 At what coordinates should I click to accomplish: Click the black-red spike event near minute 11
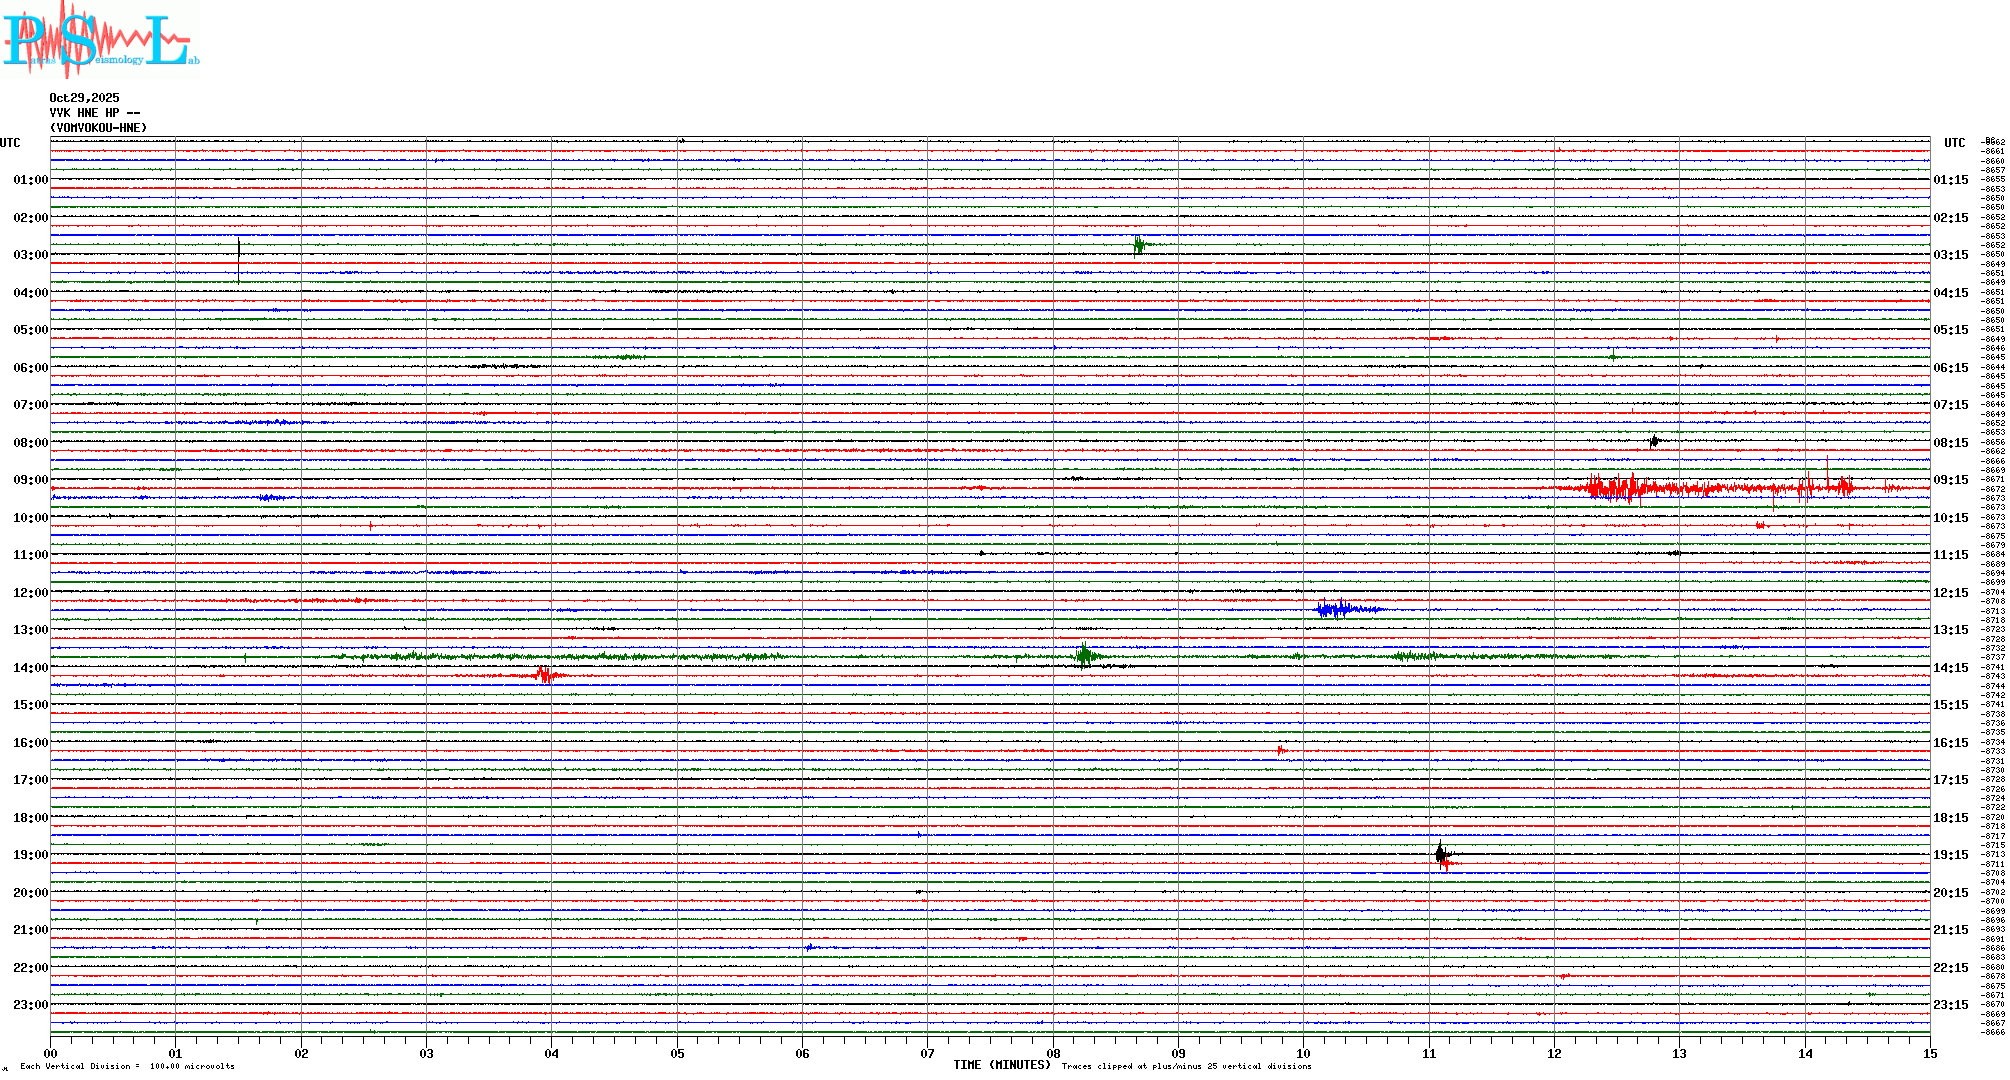click(1441, 856)
